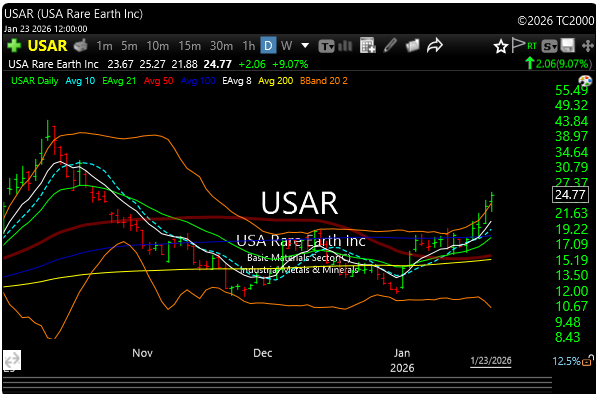The image size is (596, 394).
Task: Click the share arrow icon
Action: coord(435,45)
